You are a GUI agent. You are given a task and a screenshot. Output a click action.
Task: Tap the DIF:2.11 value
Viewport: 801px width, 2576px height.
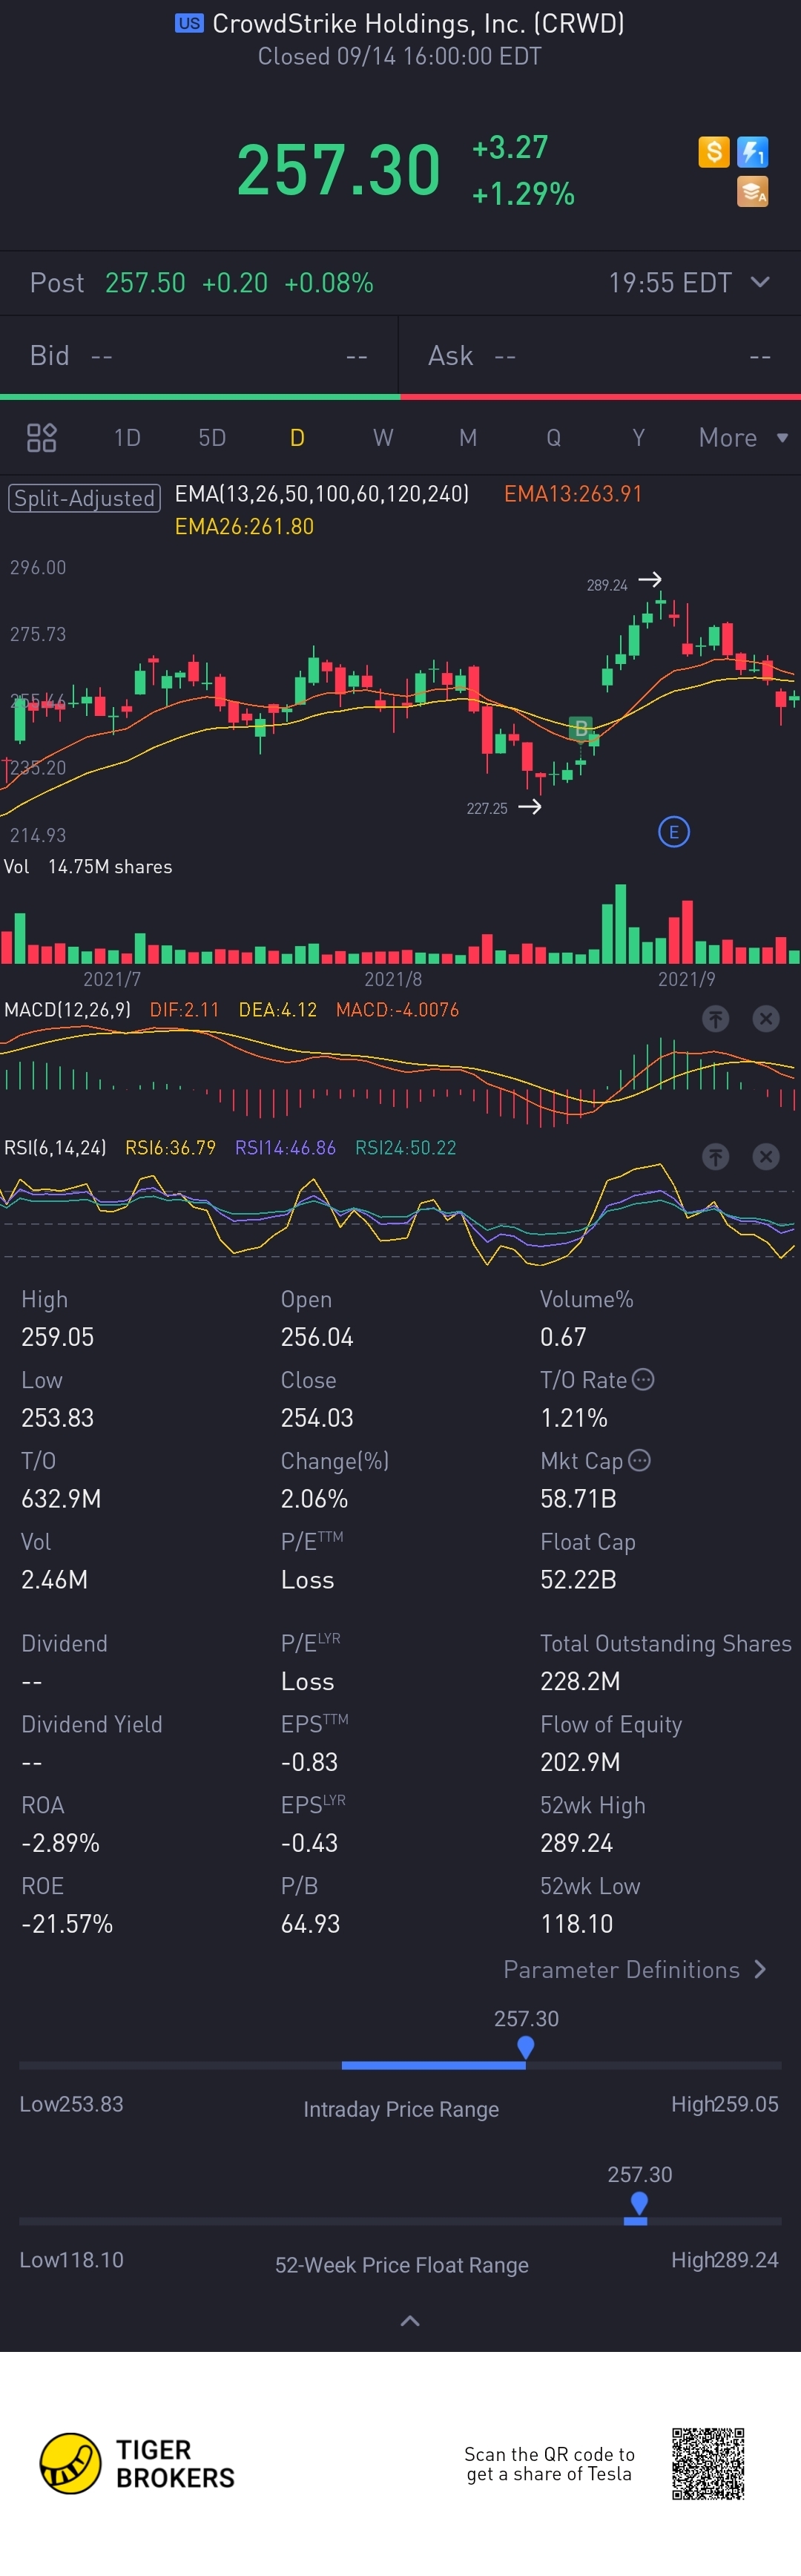pos(184,1009)
